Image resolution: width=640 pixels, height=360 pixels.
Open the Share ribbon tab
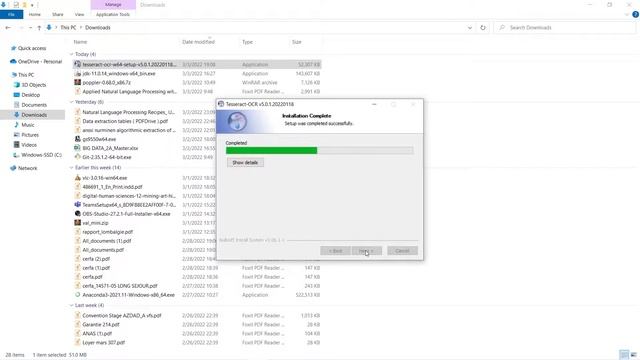58,14
